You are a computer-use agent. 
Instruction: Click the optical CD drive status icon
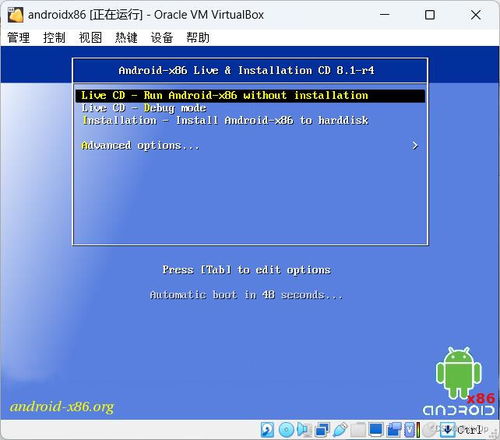pyautogui.click(x=286, y=429)
